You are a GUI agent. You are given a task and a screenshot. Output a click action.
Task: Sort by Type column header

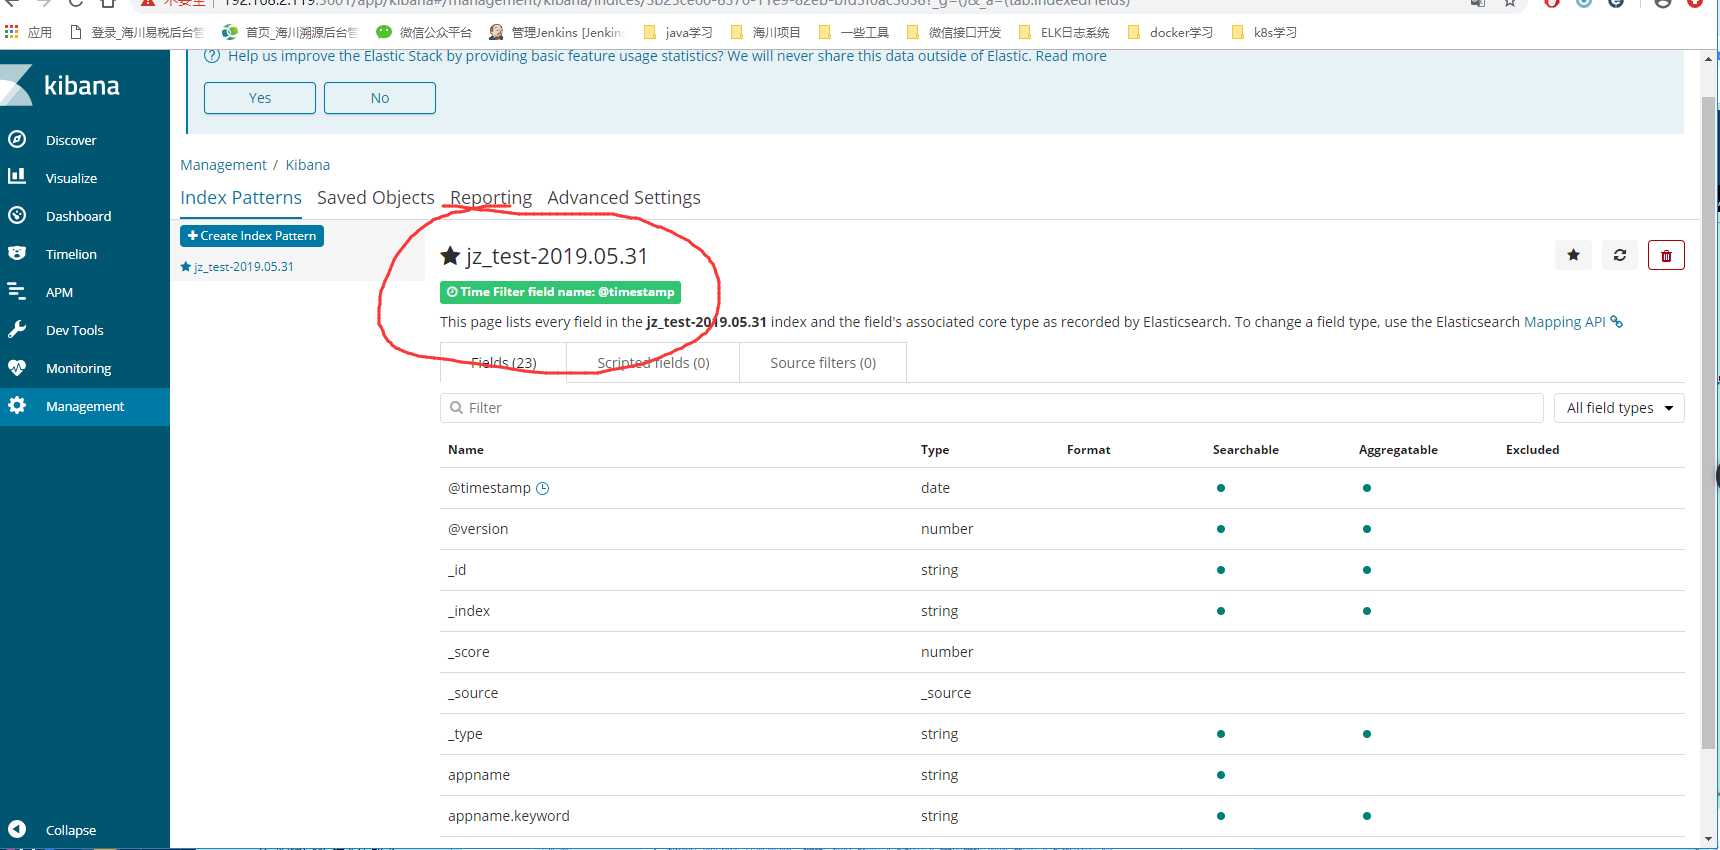935,450
